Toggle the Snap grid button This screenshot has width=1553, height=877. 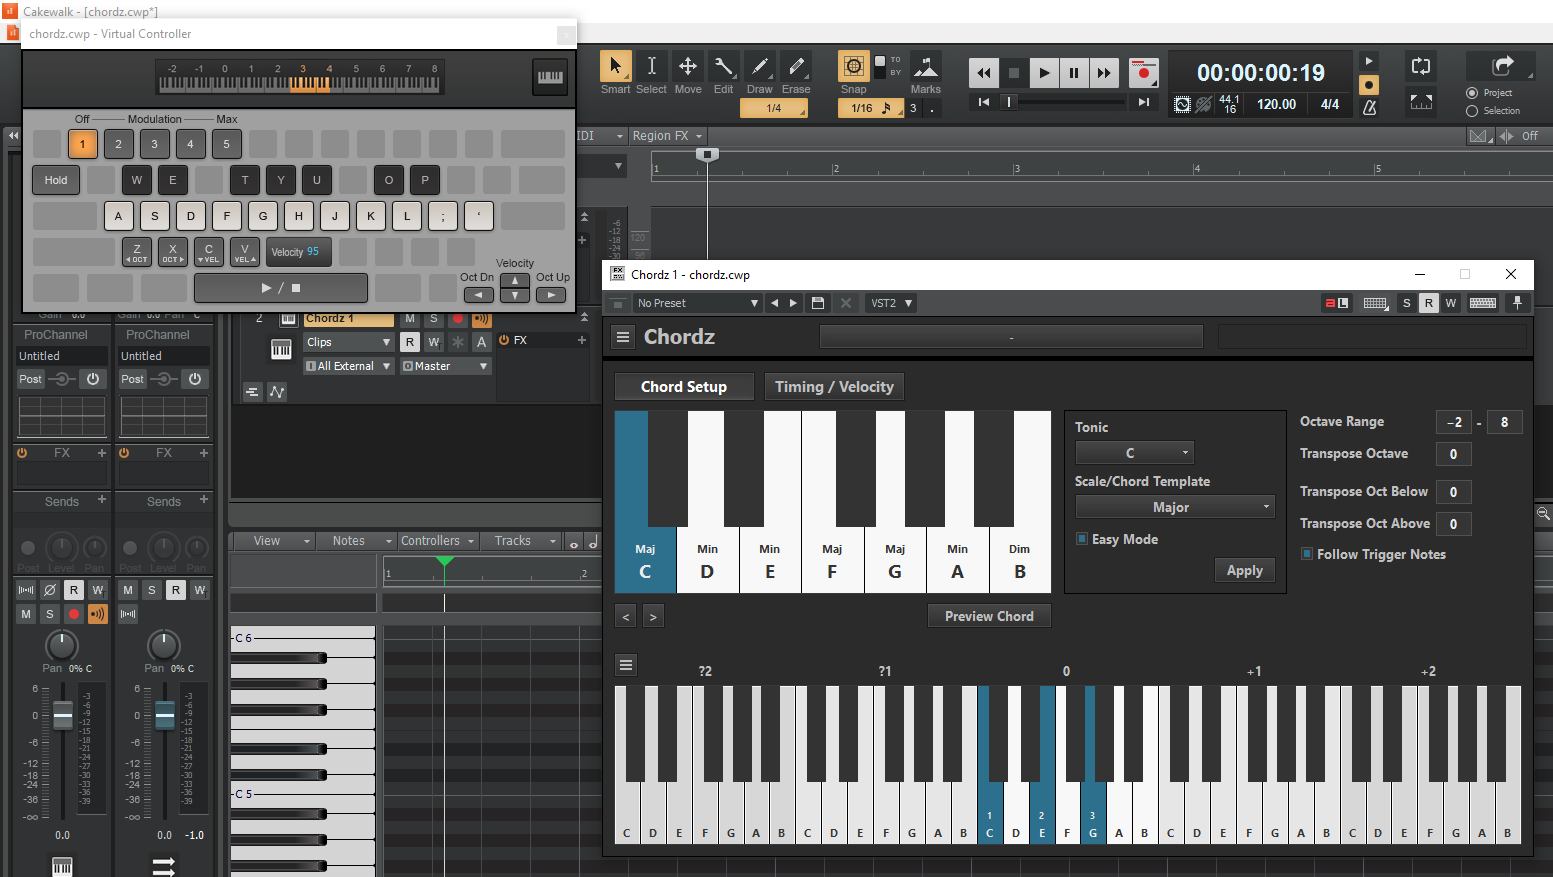pyautogui.click(x=853, y=66)
